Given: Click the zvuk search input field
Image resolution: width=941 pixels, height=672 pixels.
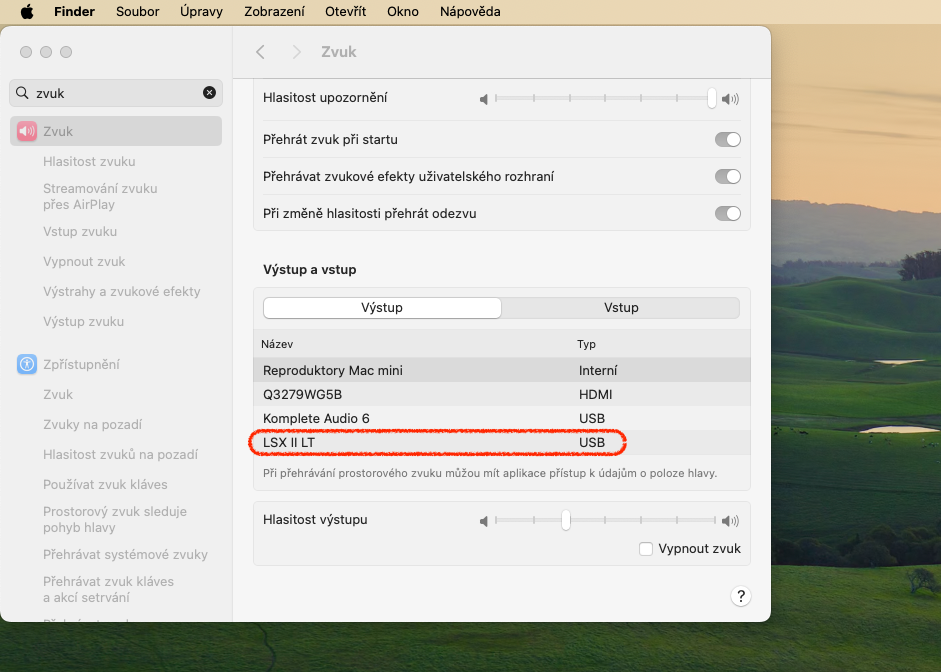Looking at the screenshot, I should 116,92.
